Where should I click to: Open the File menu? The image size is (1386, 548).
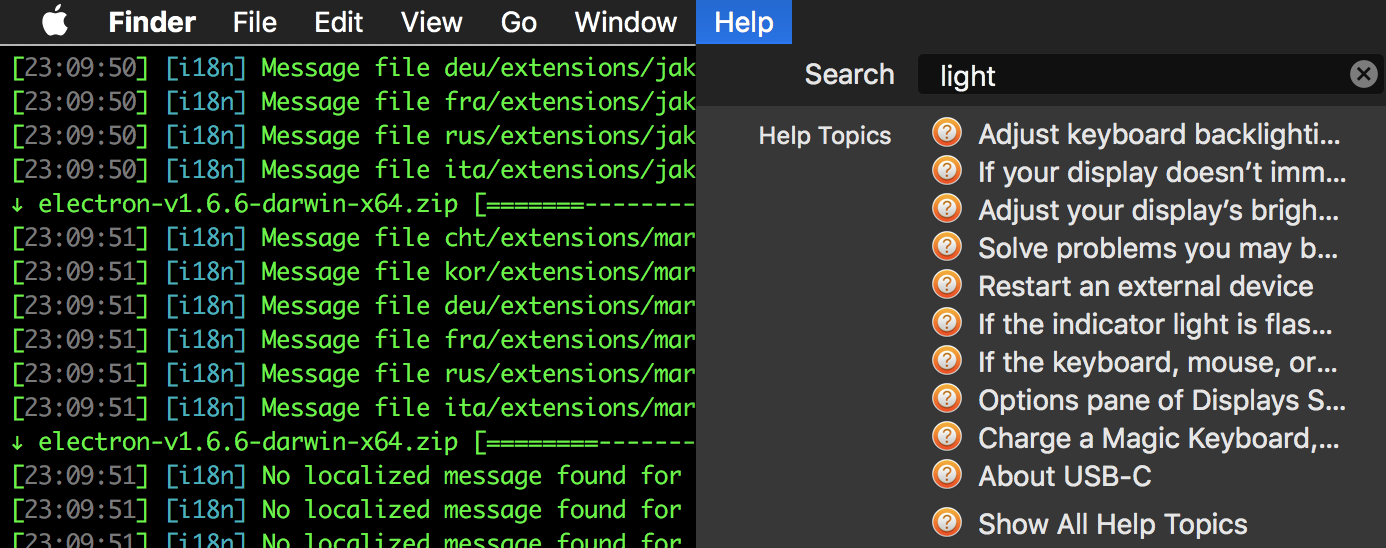(255, 22)
